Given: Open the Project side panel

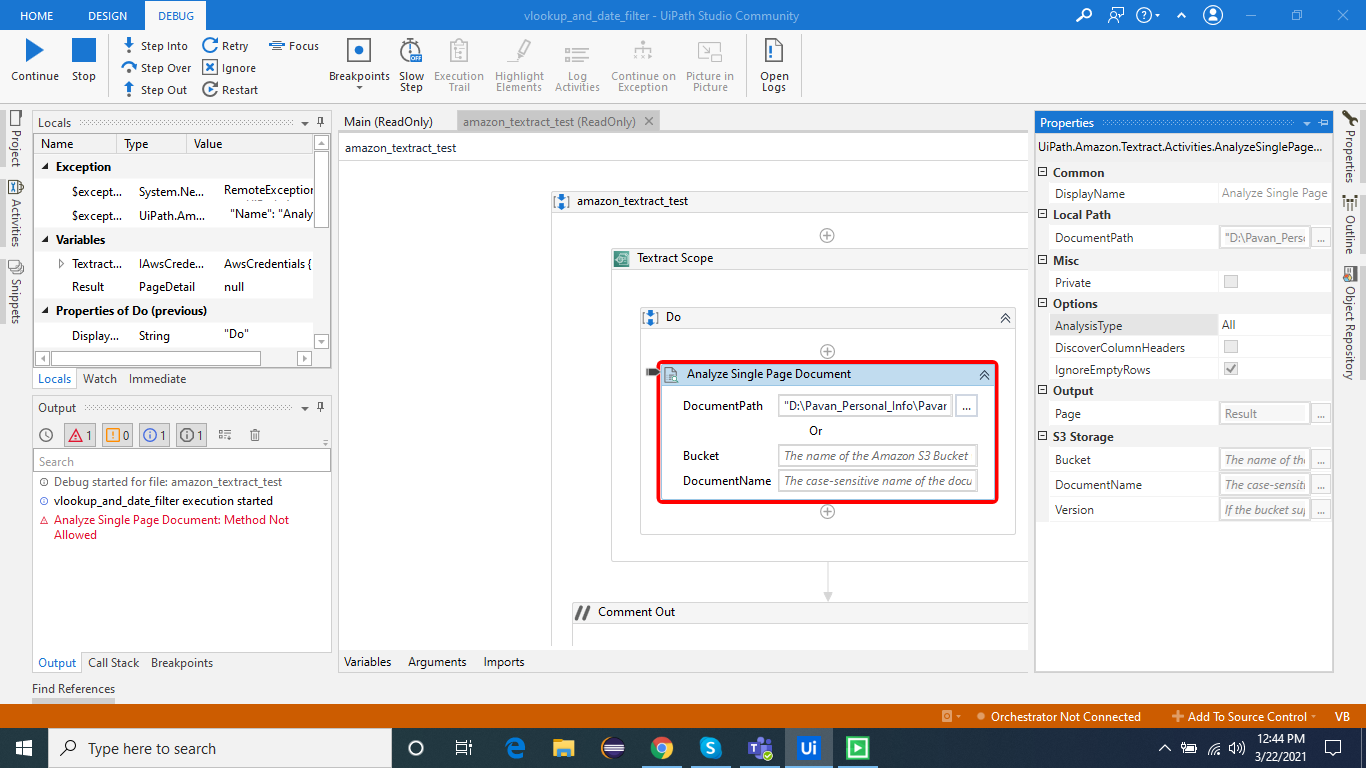Looking at the screenshot, I should (x=15, y=139).
